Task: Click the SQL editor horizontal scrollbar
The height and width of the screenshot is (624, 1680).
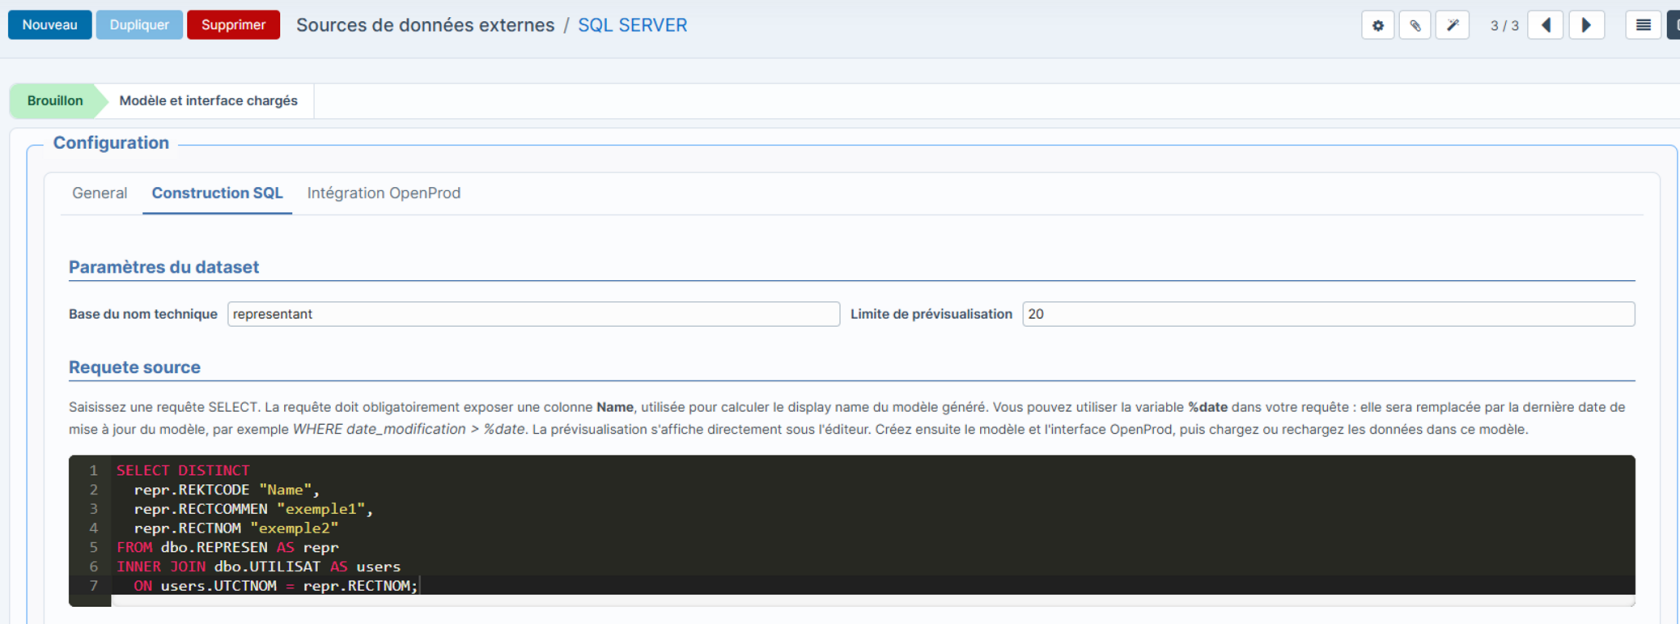Action: tap(873, 601)
